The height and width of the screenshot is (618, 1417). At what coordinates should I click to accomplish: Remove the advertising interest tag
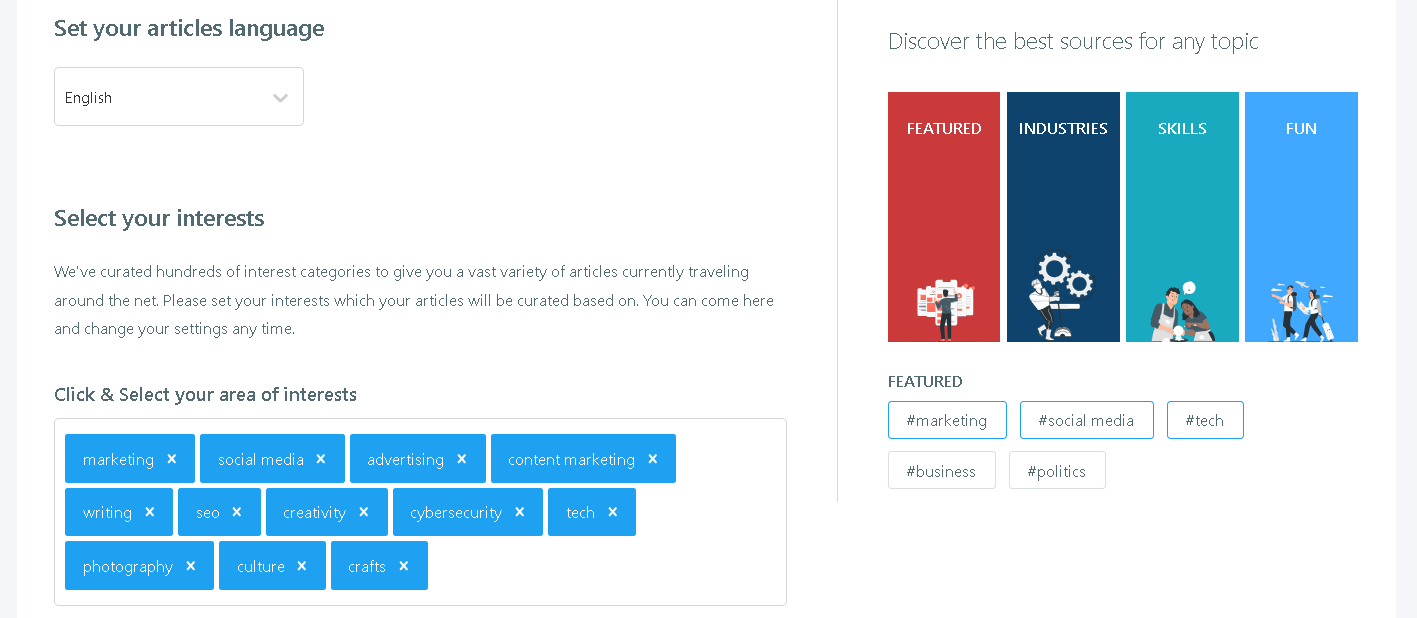click(460, 458)
